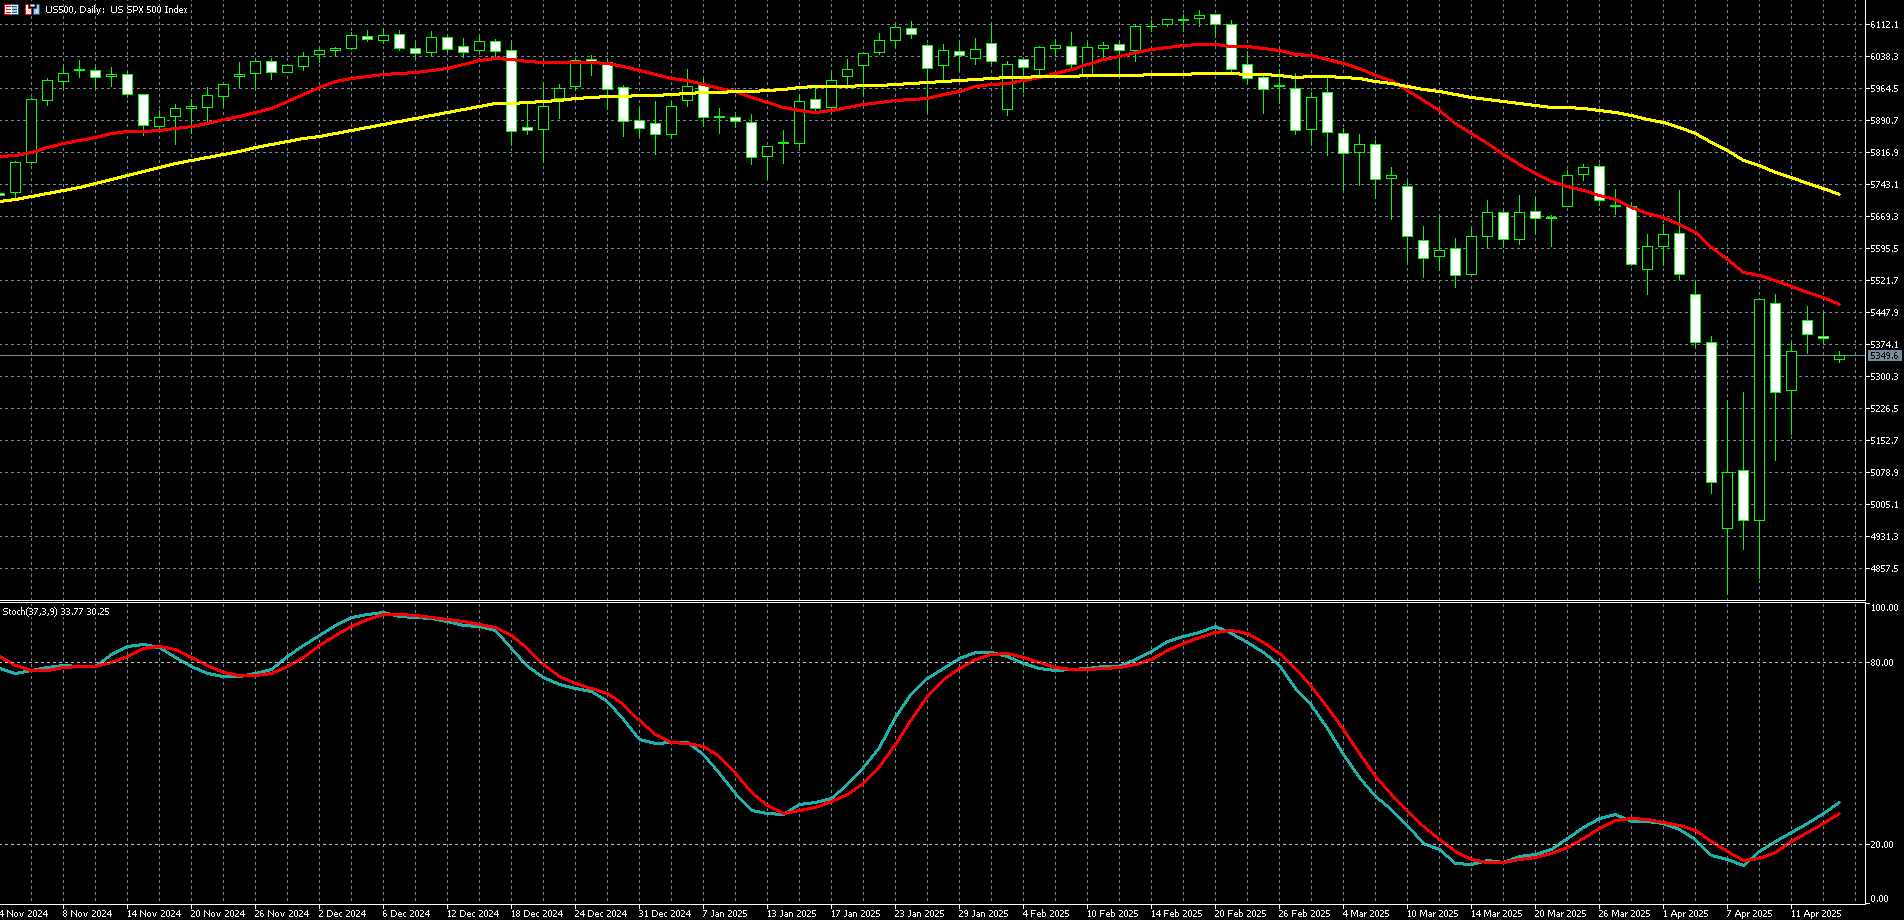Select the US500 Daily chart title text
Viewport: 1904px width, 920px height.
(x=116, y=9)
